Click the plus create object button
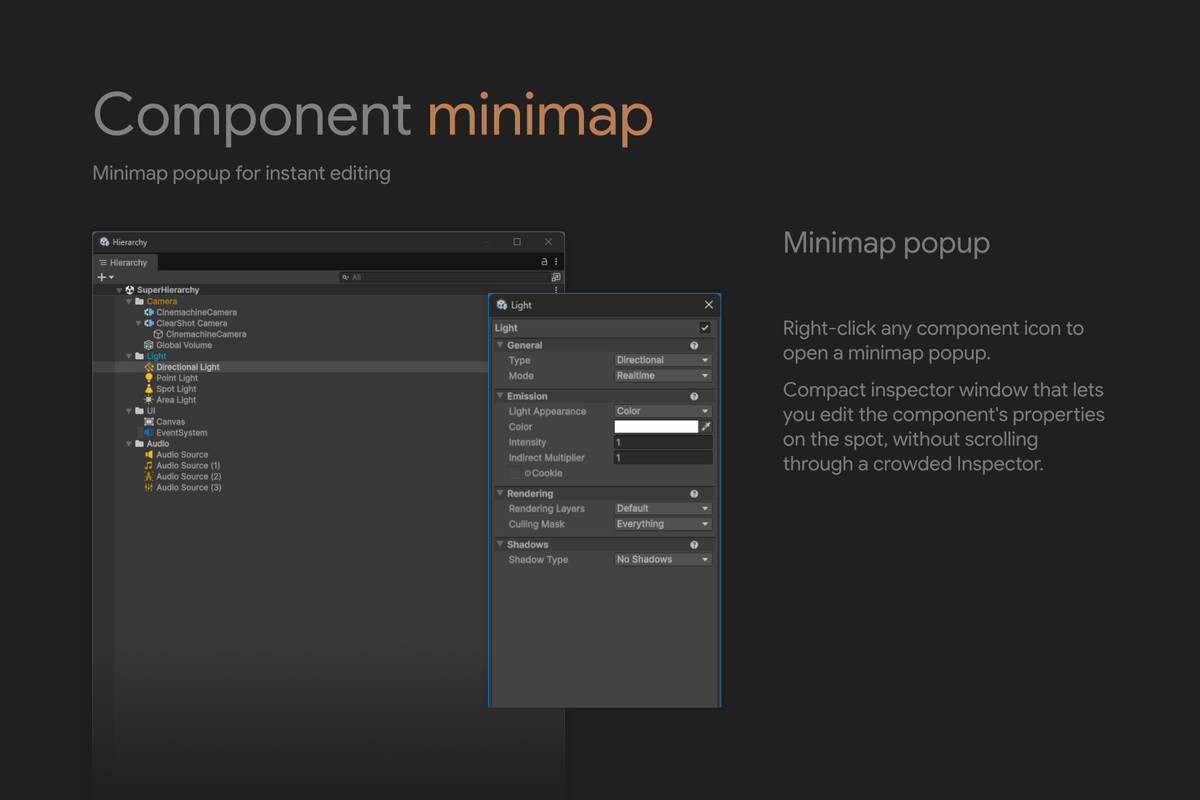Screen dimensions: 1200x800 coord(102,277)
